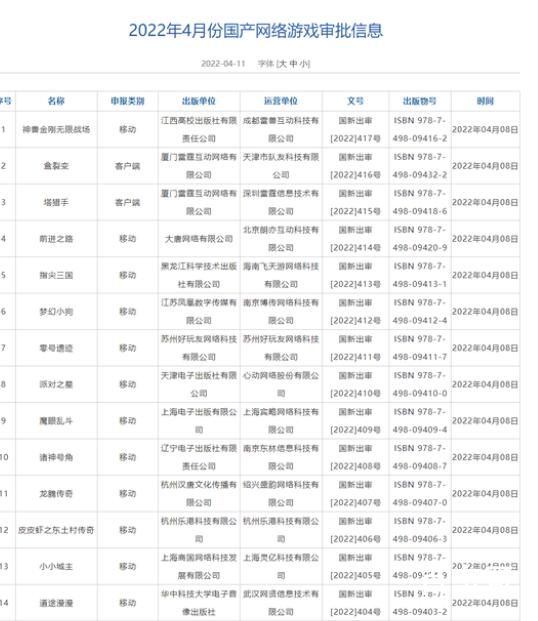
Task: Click the 时间 column header
Action: pos(485,101)
